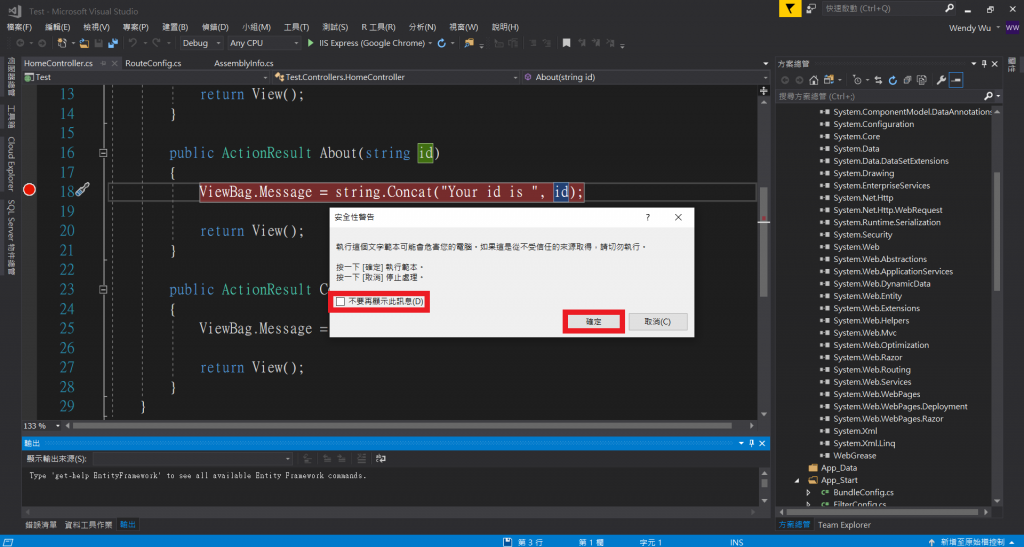Switch to the RouteConfig.cs tab
Viewport: 1024px width, 547px height.
tap(153, 63)
